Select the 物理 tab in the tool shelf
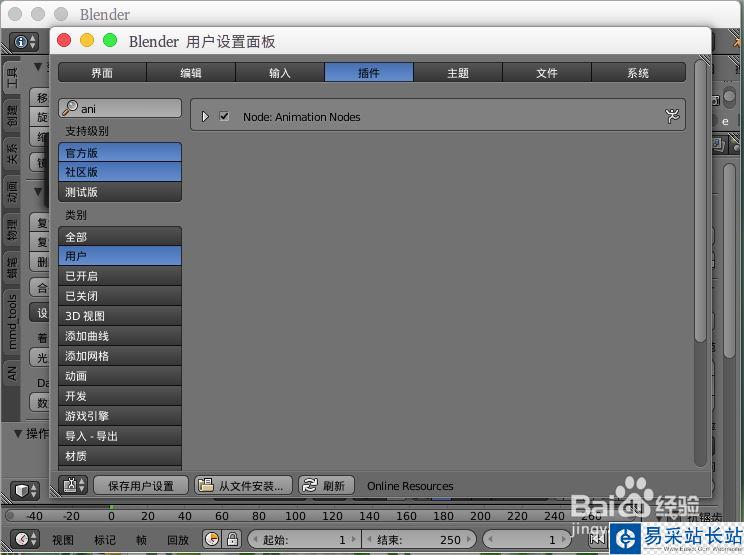Image resolution: width=744 pixels, height=555 pixels. (x=12, y=229)
